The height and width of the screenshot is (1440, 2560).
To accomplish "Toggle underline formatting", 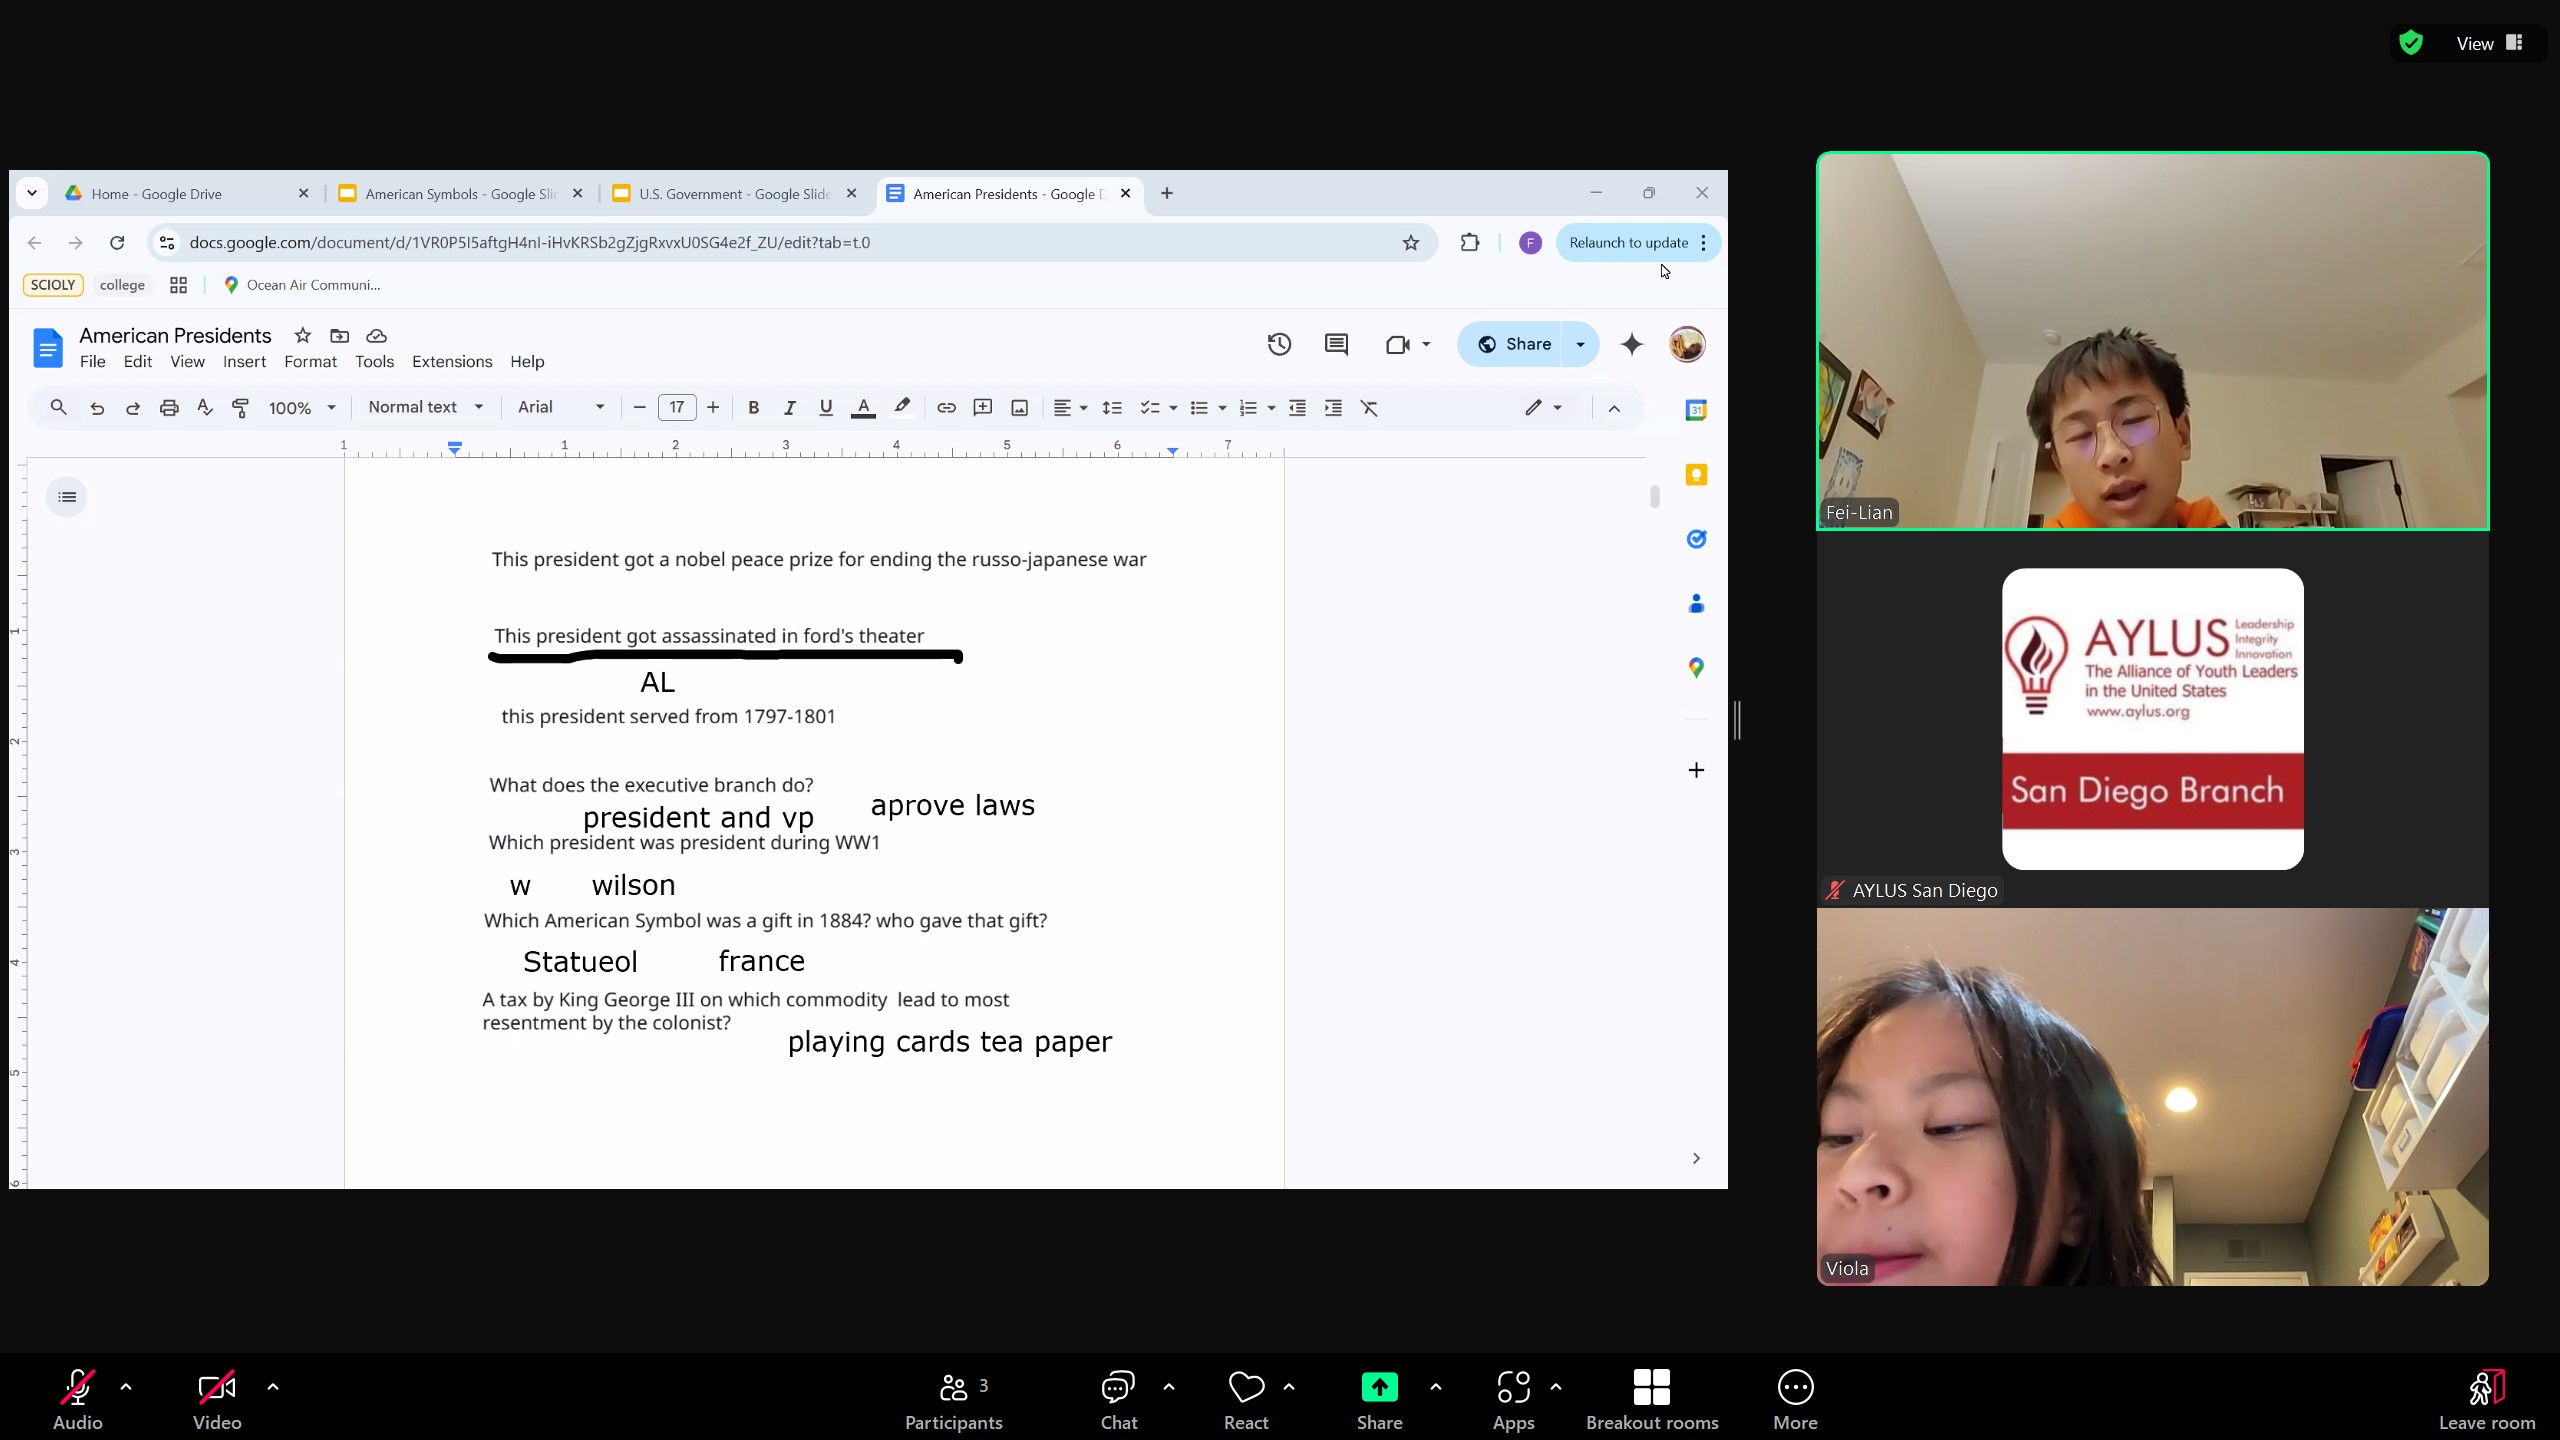I will pos(825,408).
